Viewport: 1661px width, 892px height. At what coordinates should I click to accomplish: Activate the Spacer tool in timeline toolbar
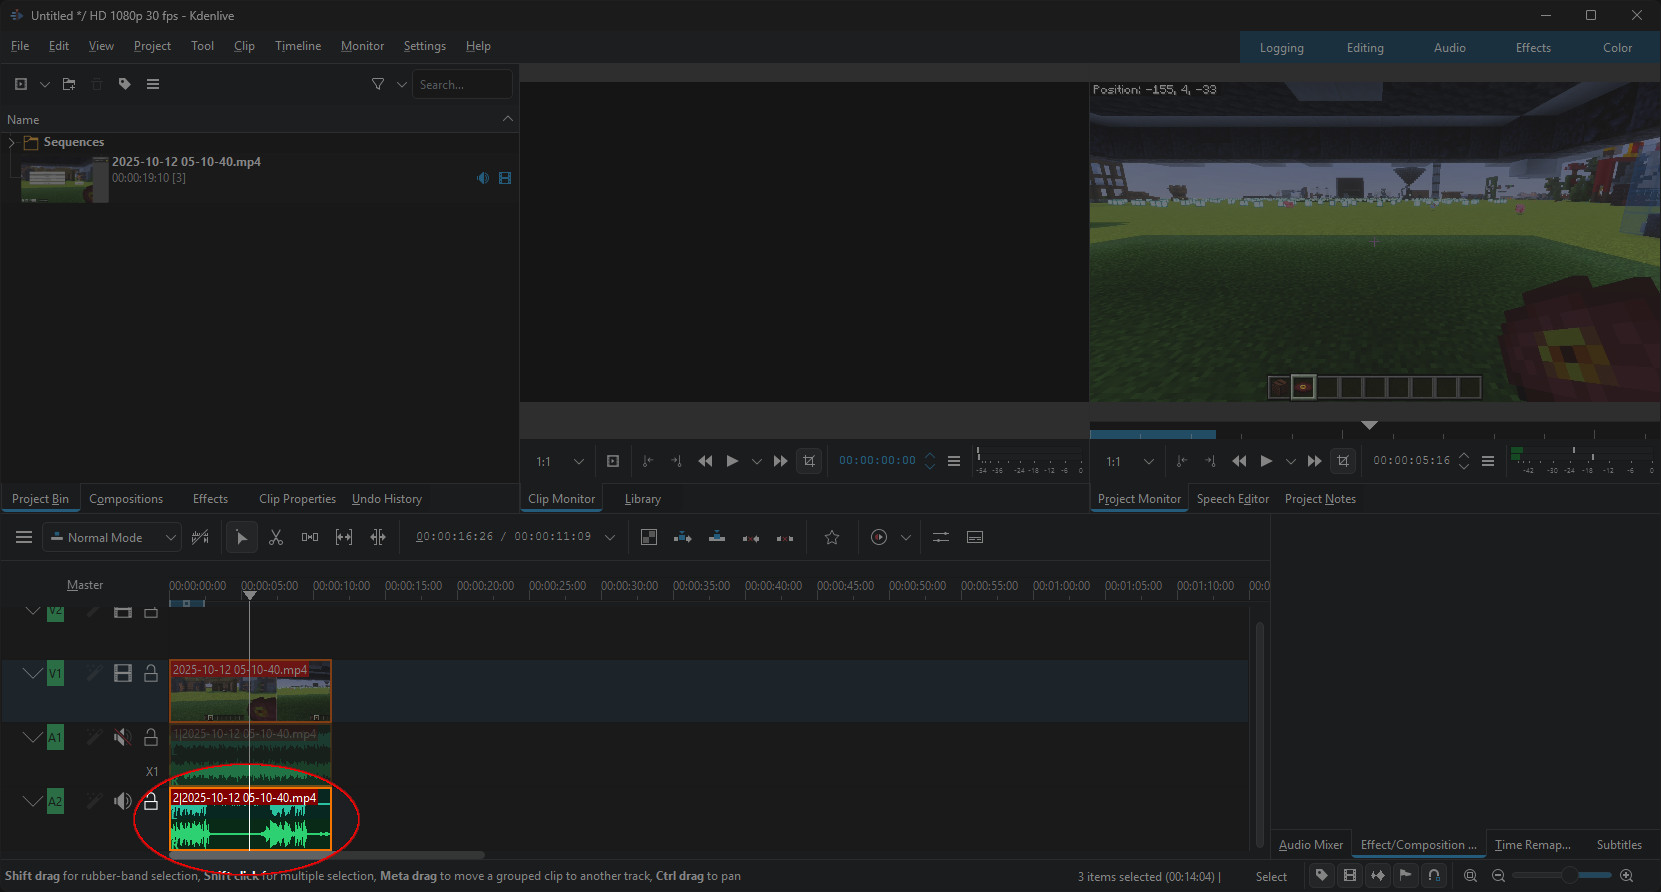coord(310,538)
